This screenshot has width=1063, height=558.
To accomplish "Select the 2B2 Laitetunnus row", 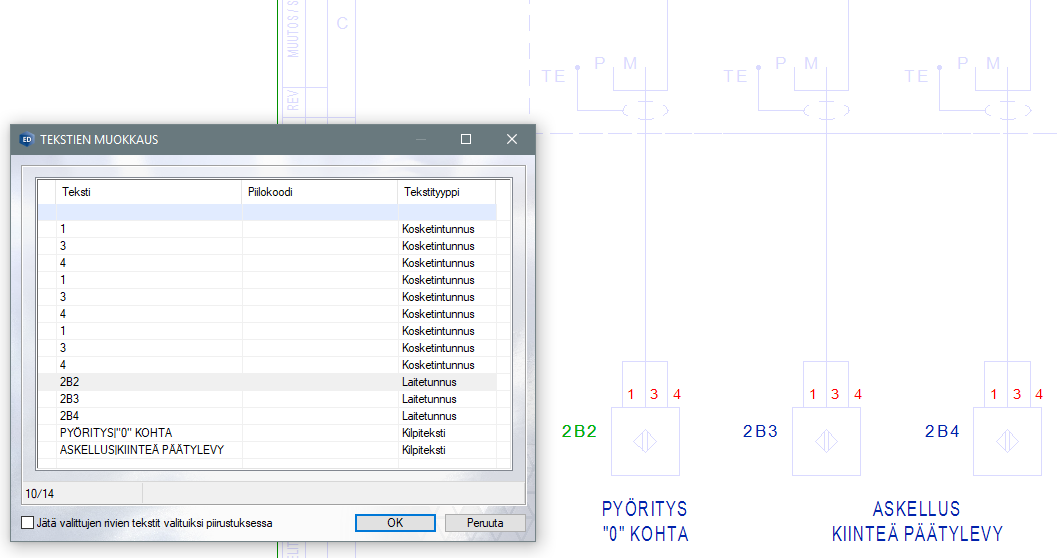I will 150,382.
